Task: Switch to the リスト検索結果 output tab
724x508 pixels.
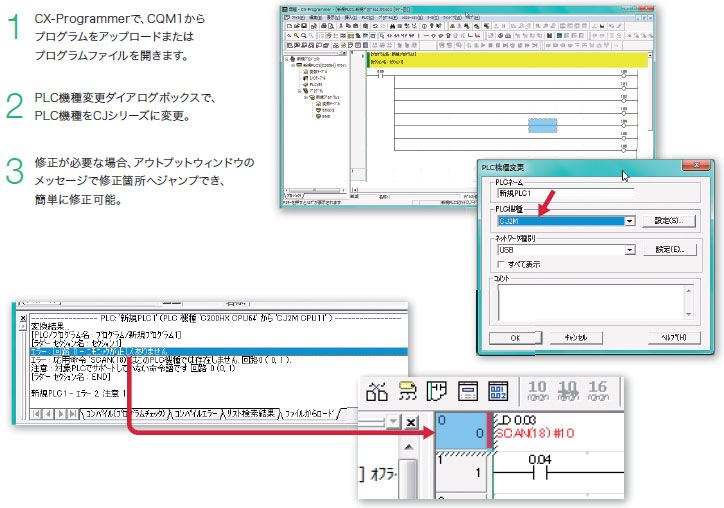Action: point(250,413)
